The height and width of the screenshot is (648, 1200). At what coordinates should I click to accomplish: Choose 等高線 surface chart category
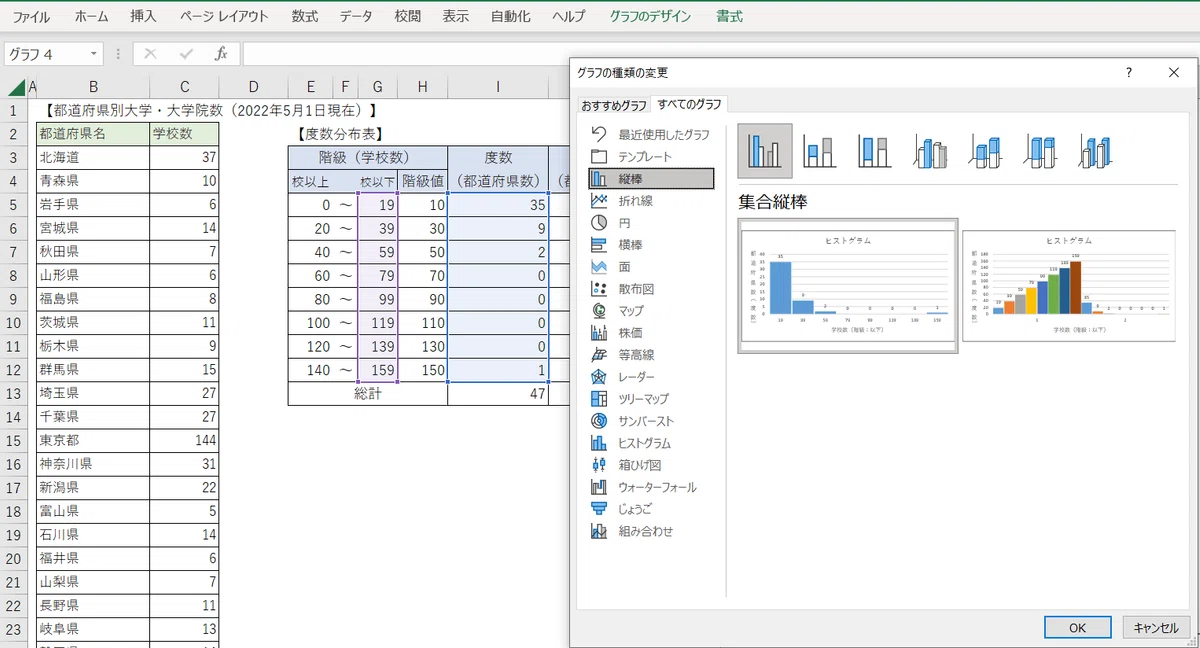[x=651, y=354]
